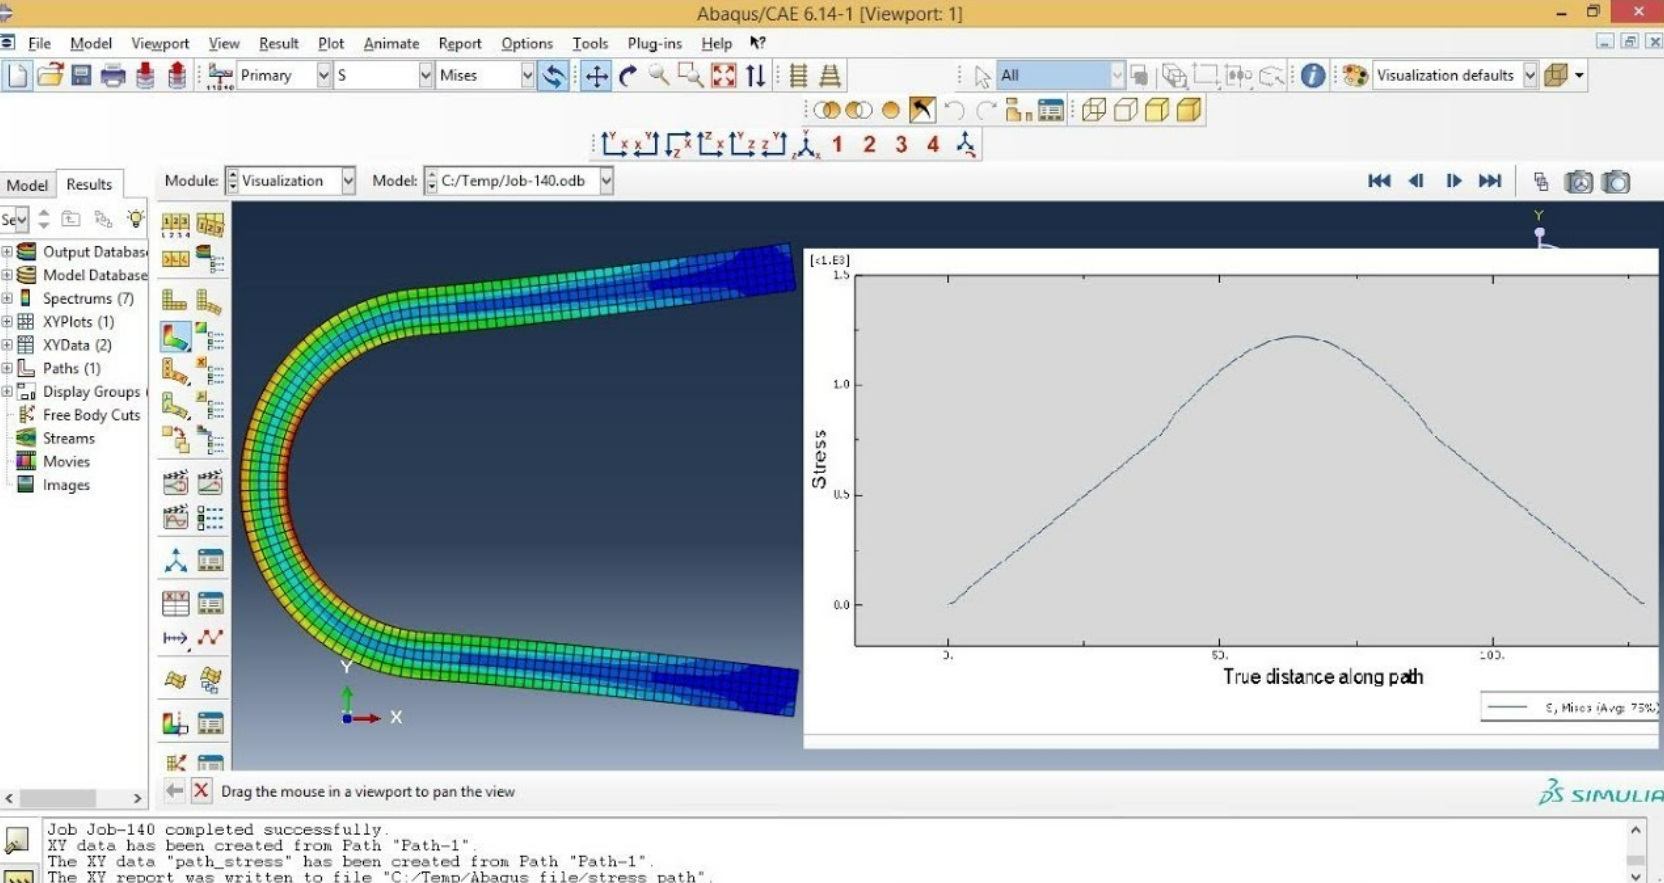Switch to the Results tab
The height and width of the screenshot is (883, 1664).
coord(89,184)
